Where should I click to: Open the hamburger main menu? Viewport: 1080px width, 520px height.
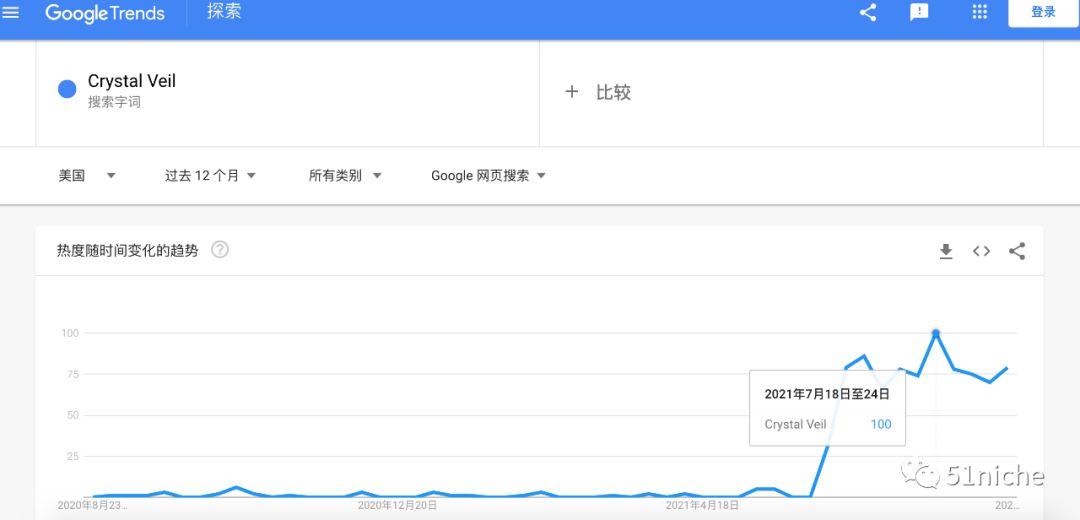coord(11,12)
